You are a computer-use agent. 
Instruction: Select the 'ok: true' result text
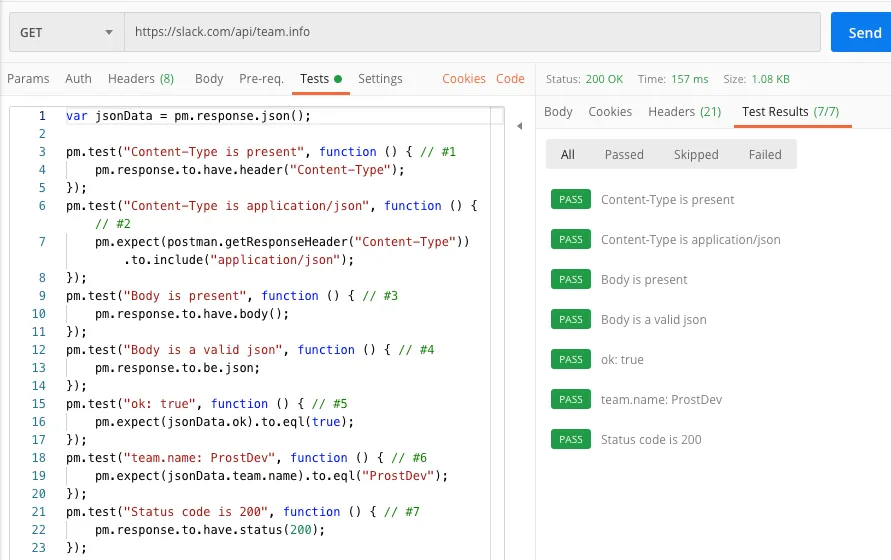point(622,359)
